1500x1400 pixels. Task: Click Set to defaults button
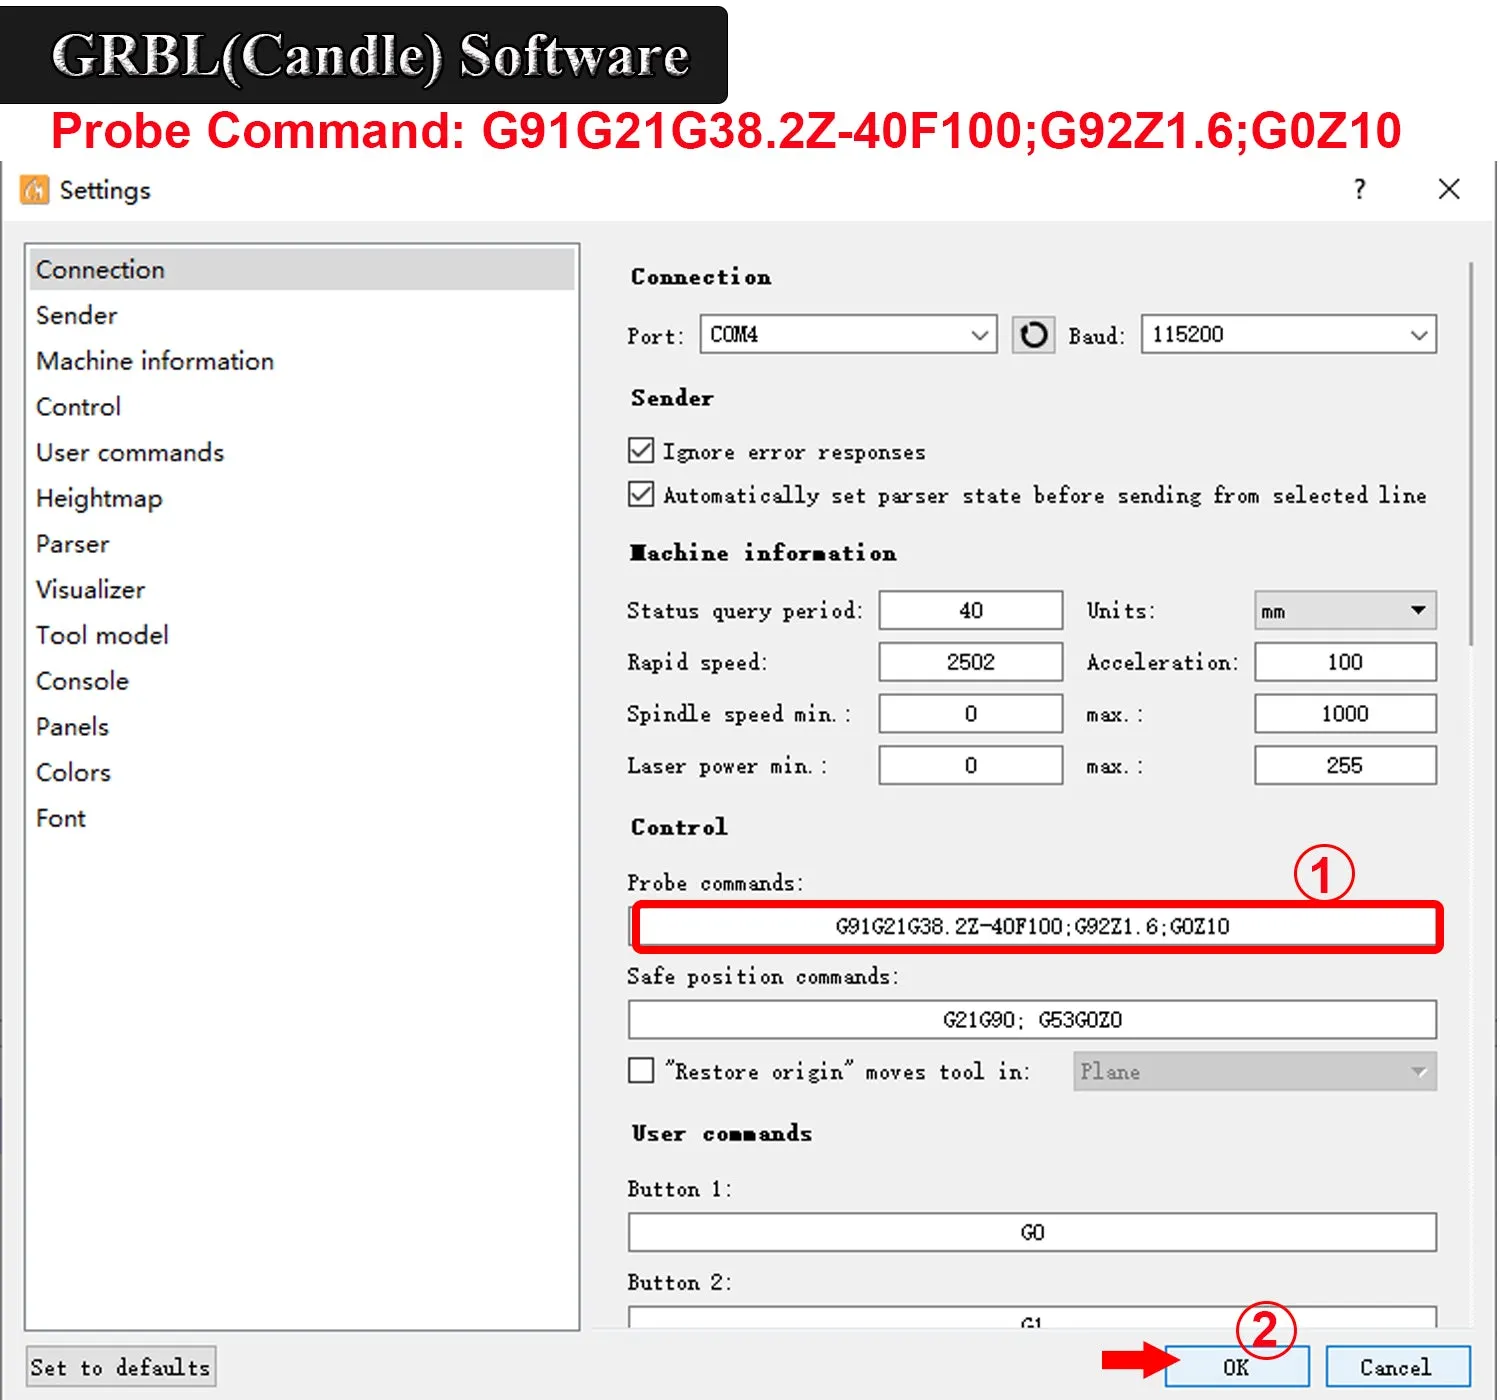pos(120,1367)
